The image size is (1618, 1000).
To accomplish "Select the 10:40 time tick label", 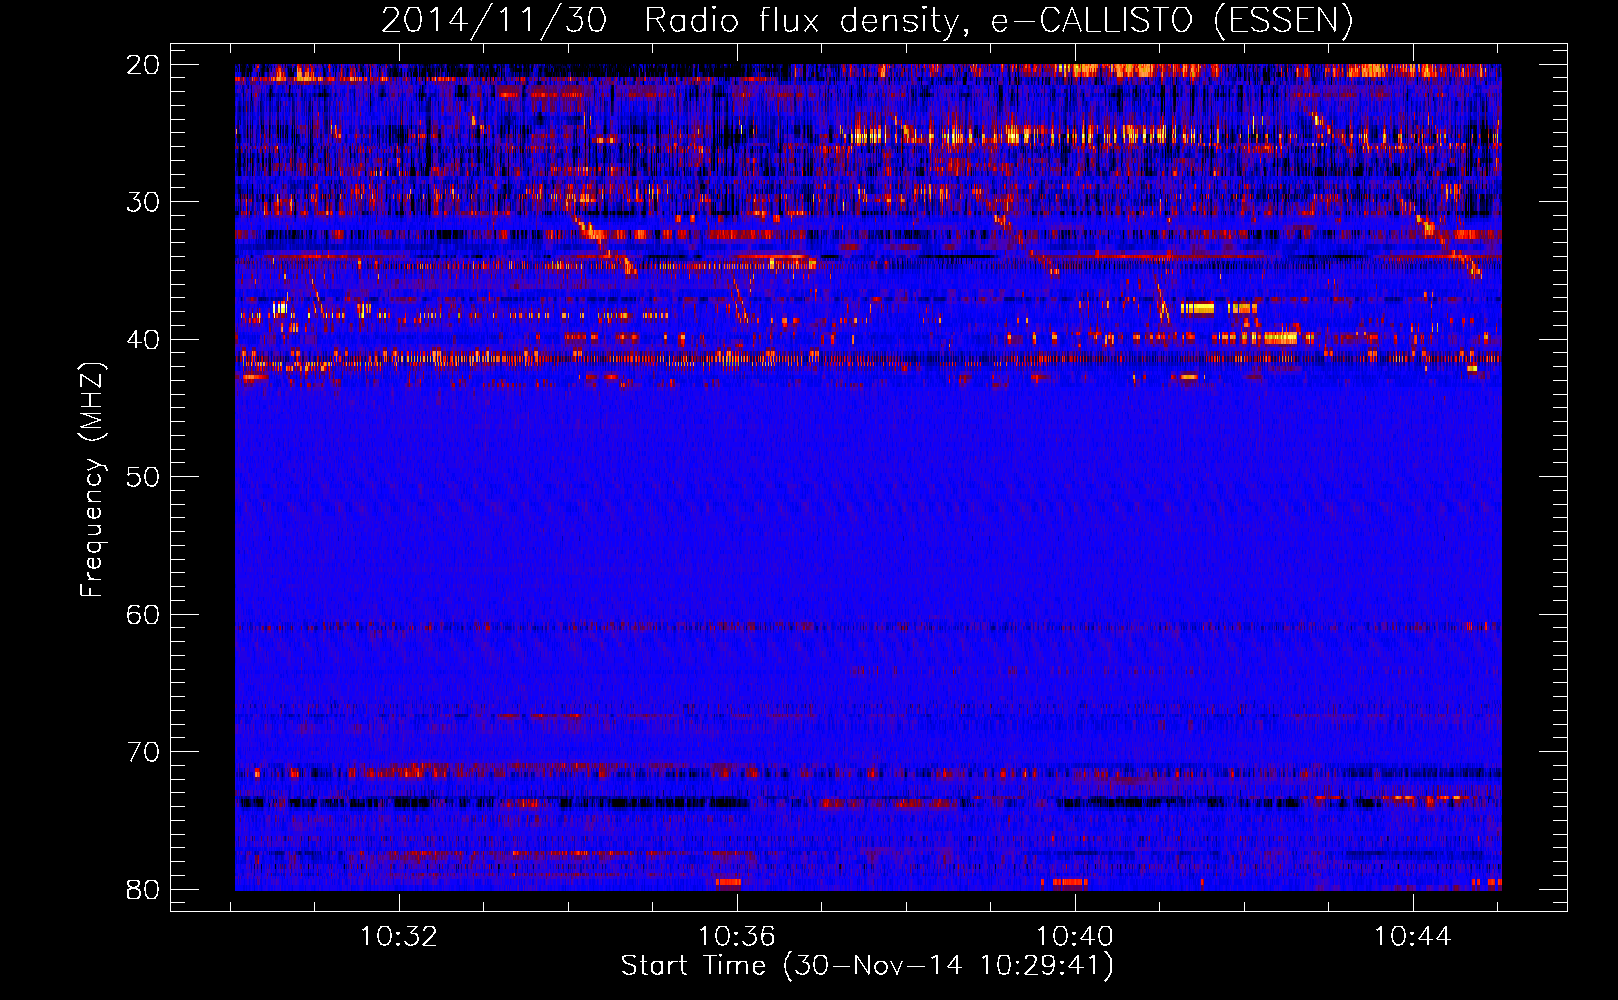I will (x=1075, y=937).
